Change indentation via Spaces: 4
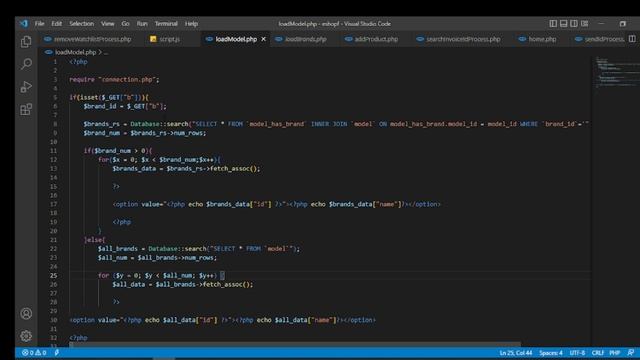This screenshot has width=640, height=360. pyautogui.click(x=551, y=353)
